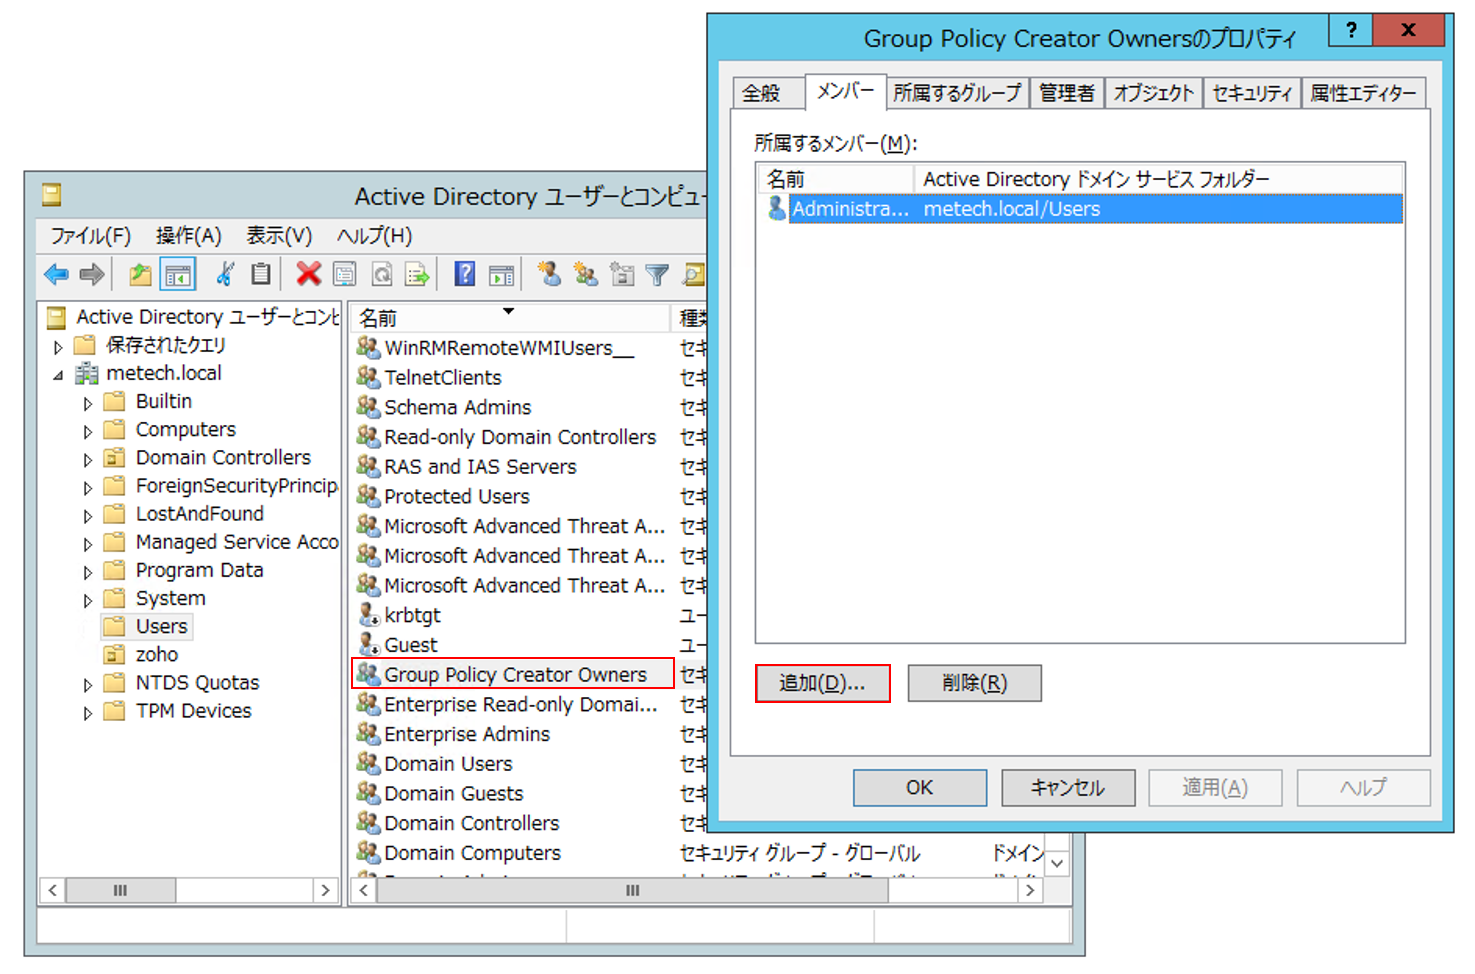Click the user icon beside Guest
1475x974 pixels.
pyautogui.click(x=369, y=645)
